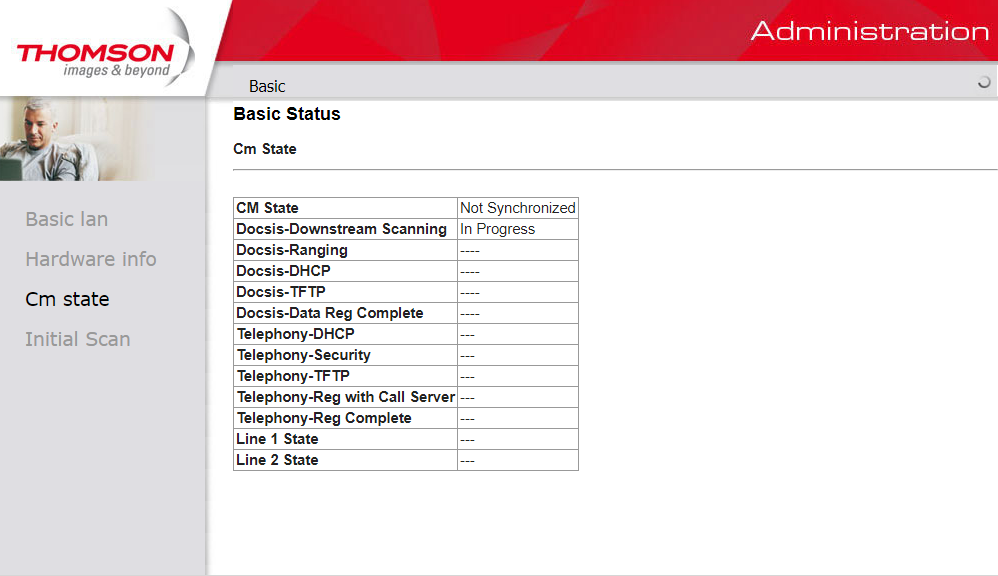Click the Telephony-Security row label
The height and width of the screenshot is (576, 998).
point(303,355)
